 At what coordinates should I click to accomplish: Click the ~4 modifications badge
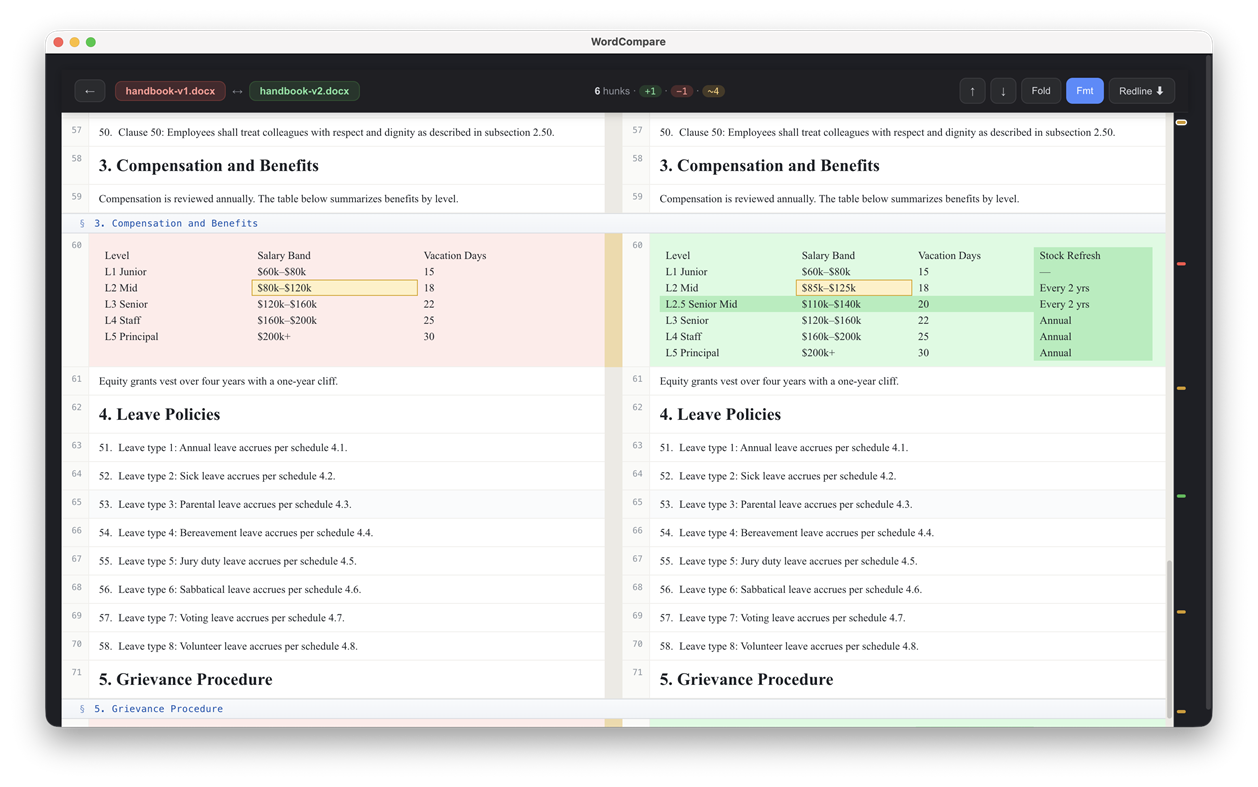click(713, 91)
